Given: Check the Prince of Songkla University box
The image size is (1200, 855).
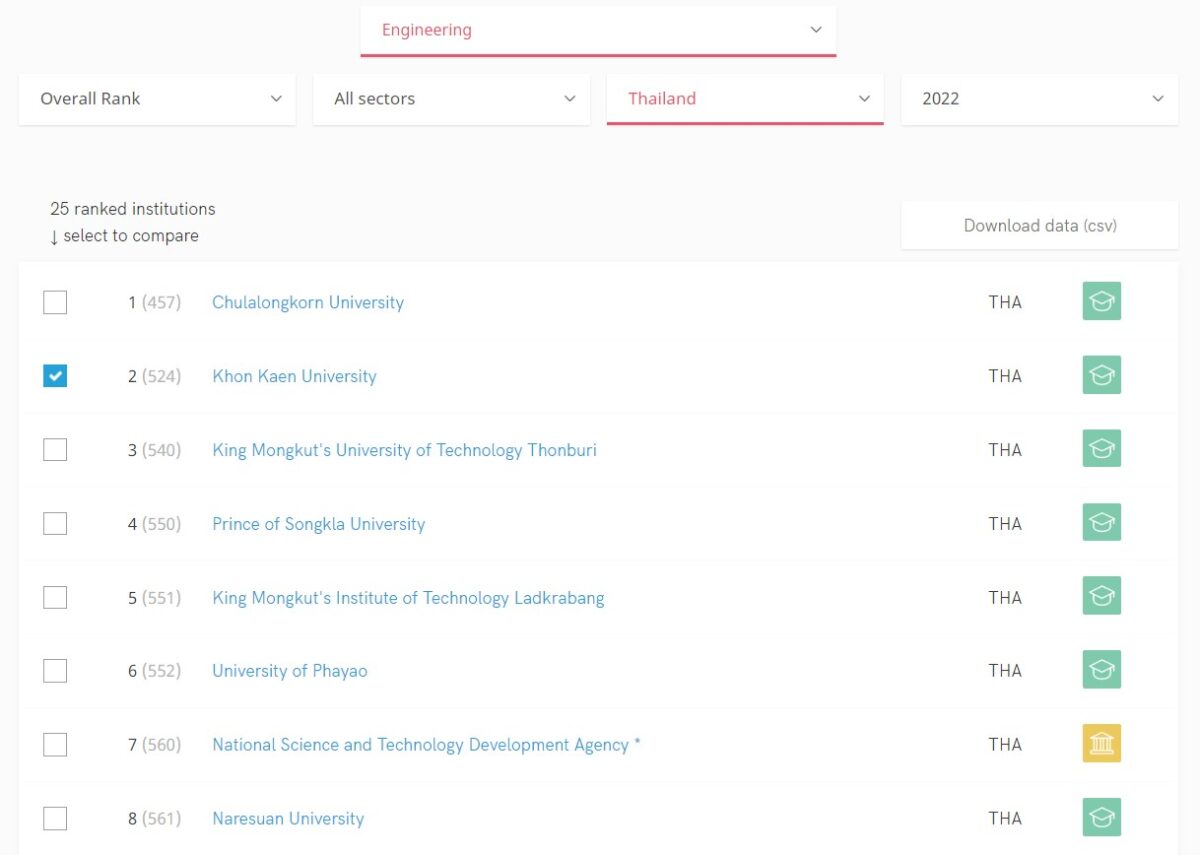Looking at the screenshot, I should pos(55,524).
